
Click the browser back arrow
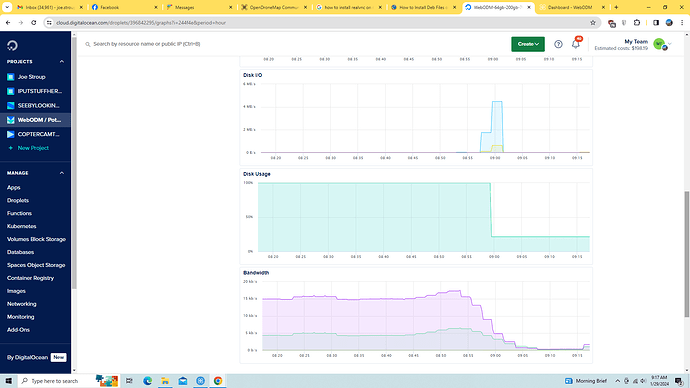point(8,23)
